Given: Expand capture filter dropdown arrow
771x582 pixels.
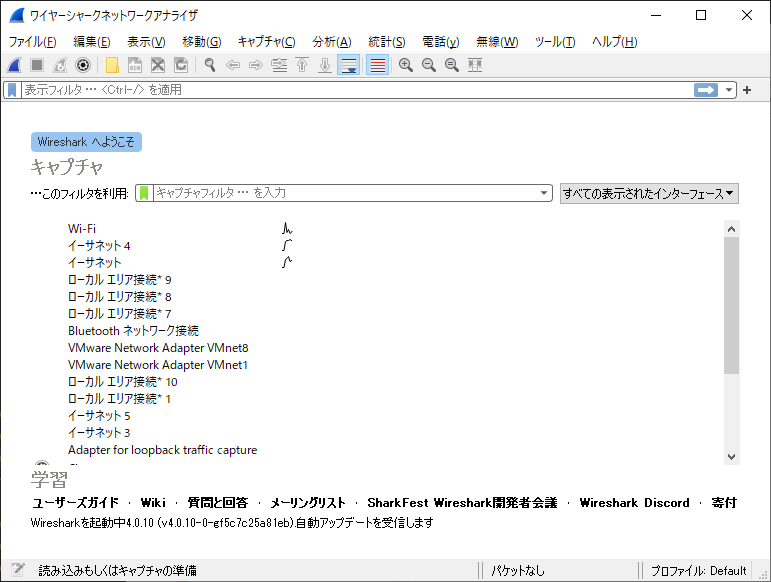Looking at the screenshot, I should coord(544,193).
